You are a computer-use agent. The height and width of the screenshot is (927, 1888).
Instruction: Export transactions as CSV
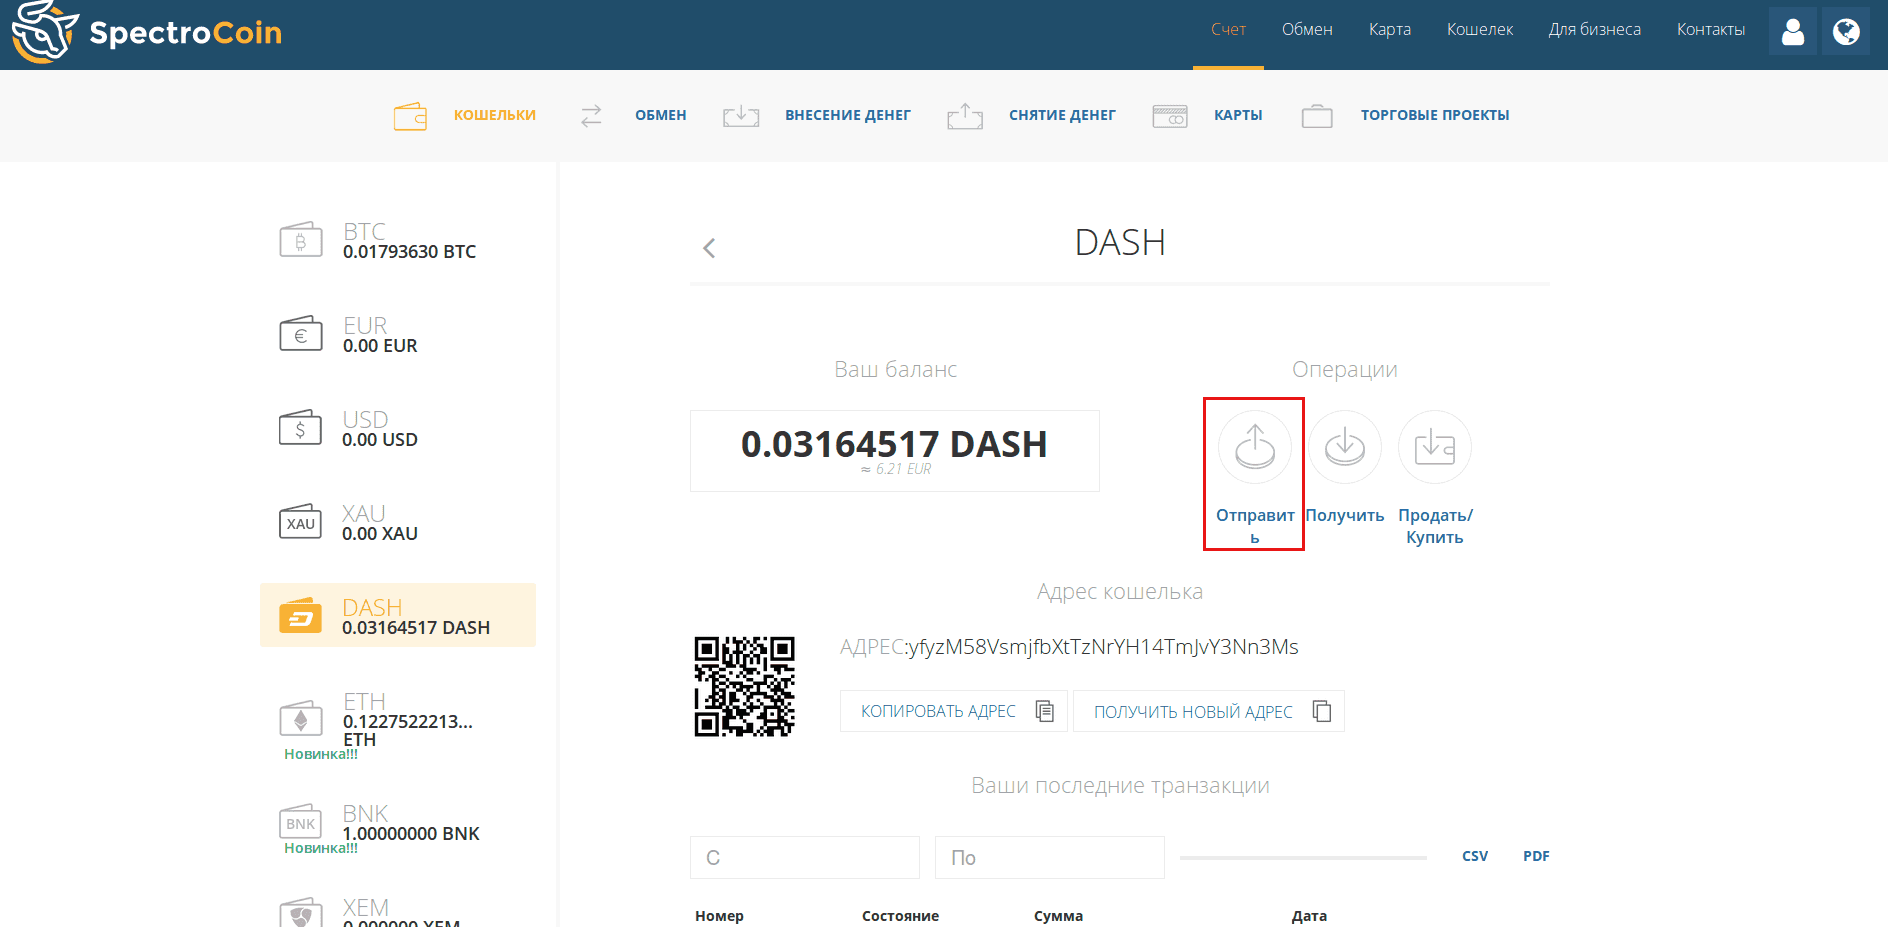coord(1475,856)
